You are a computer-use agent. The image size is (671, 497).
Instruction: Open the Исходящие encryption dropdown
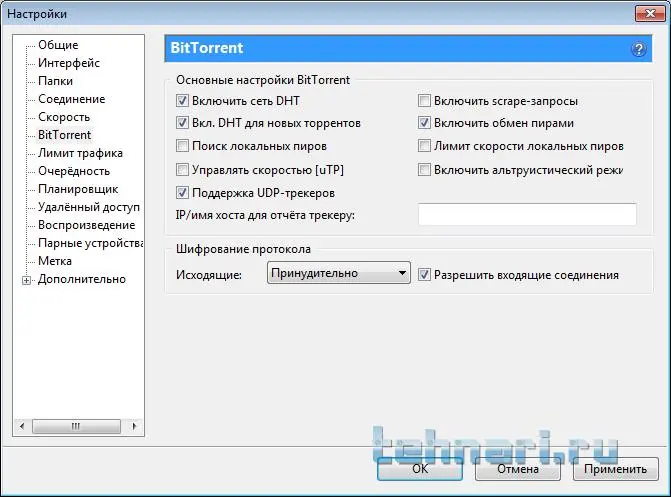(338, 273)
